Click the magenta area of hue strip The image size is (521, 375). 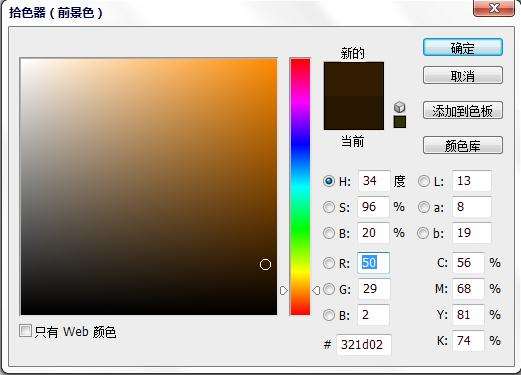tap(300, 102)
